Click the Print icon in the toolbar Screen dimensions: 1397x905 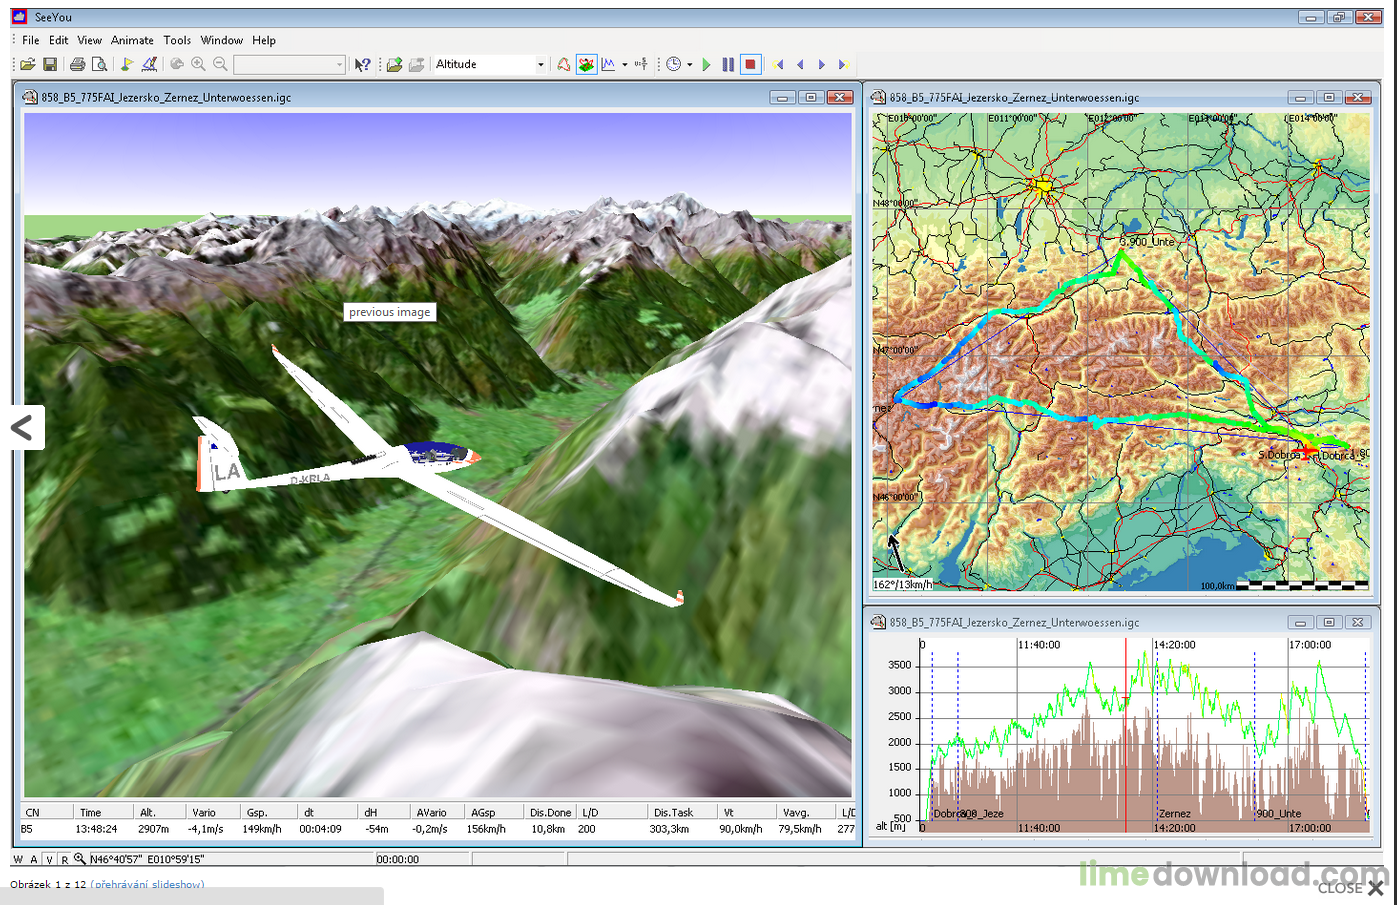(x=77, y=64)
